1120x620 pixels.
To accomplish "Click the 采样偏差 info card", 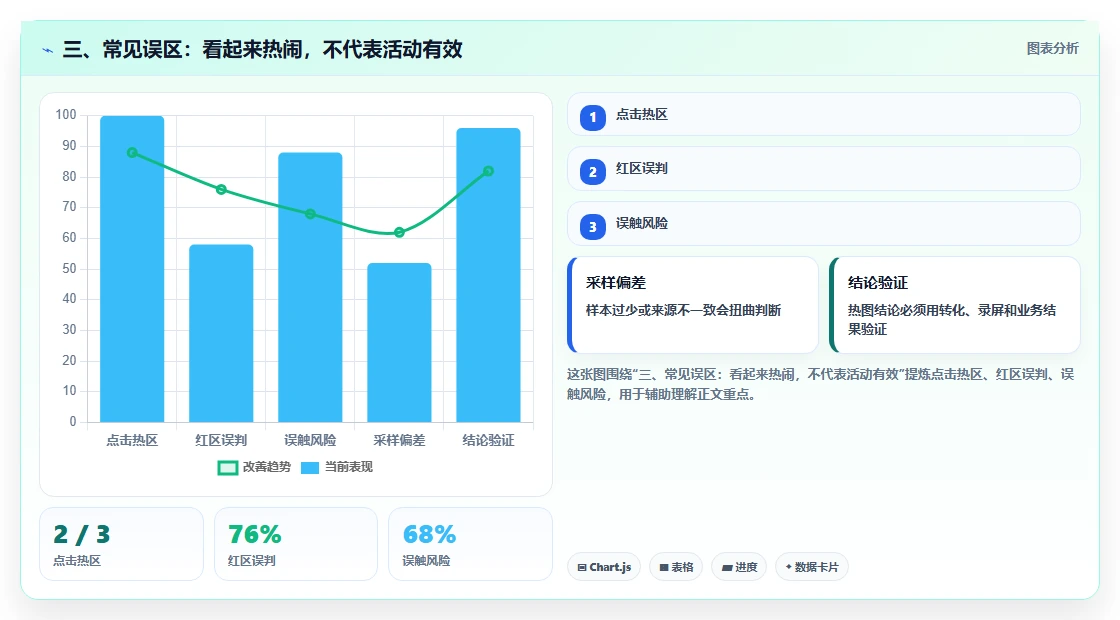I will 693,305.
